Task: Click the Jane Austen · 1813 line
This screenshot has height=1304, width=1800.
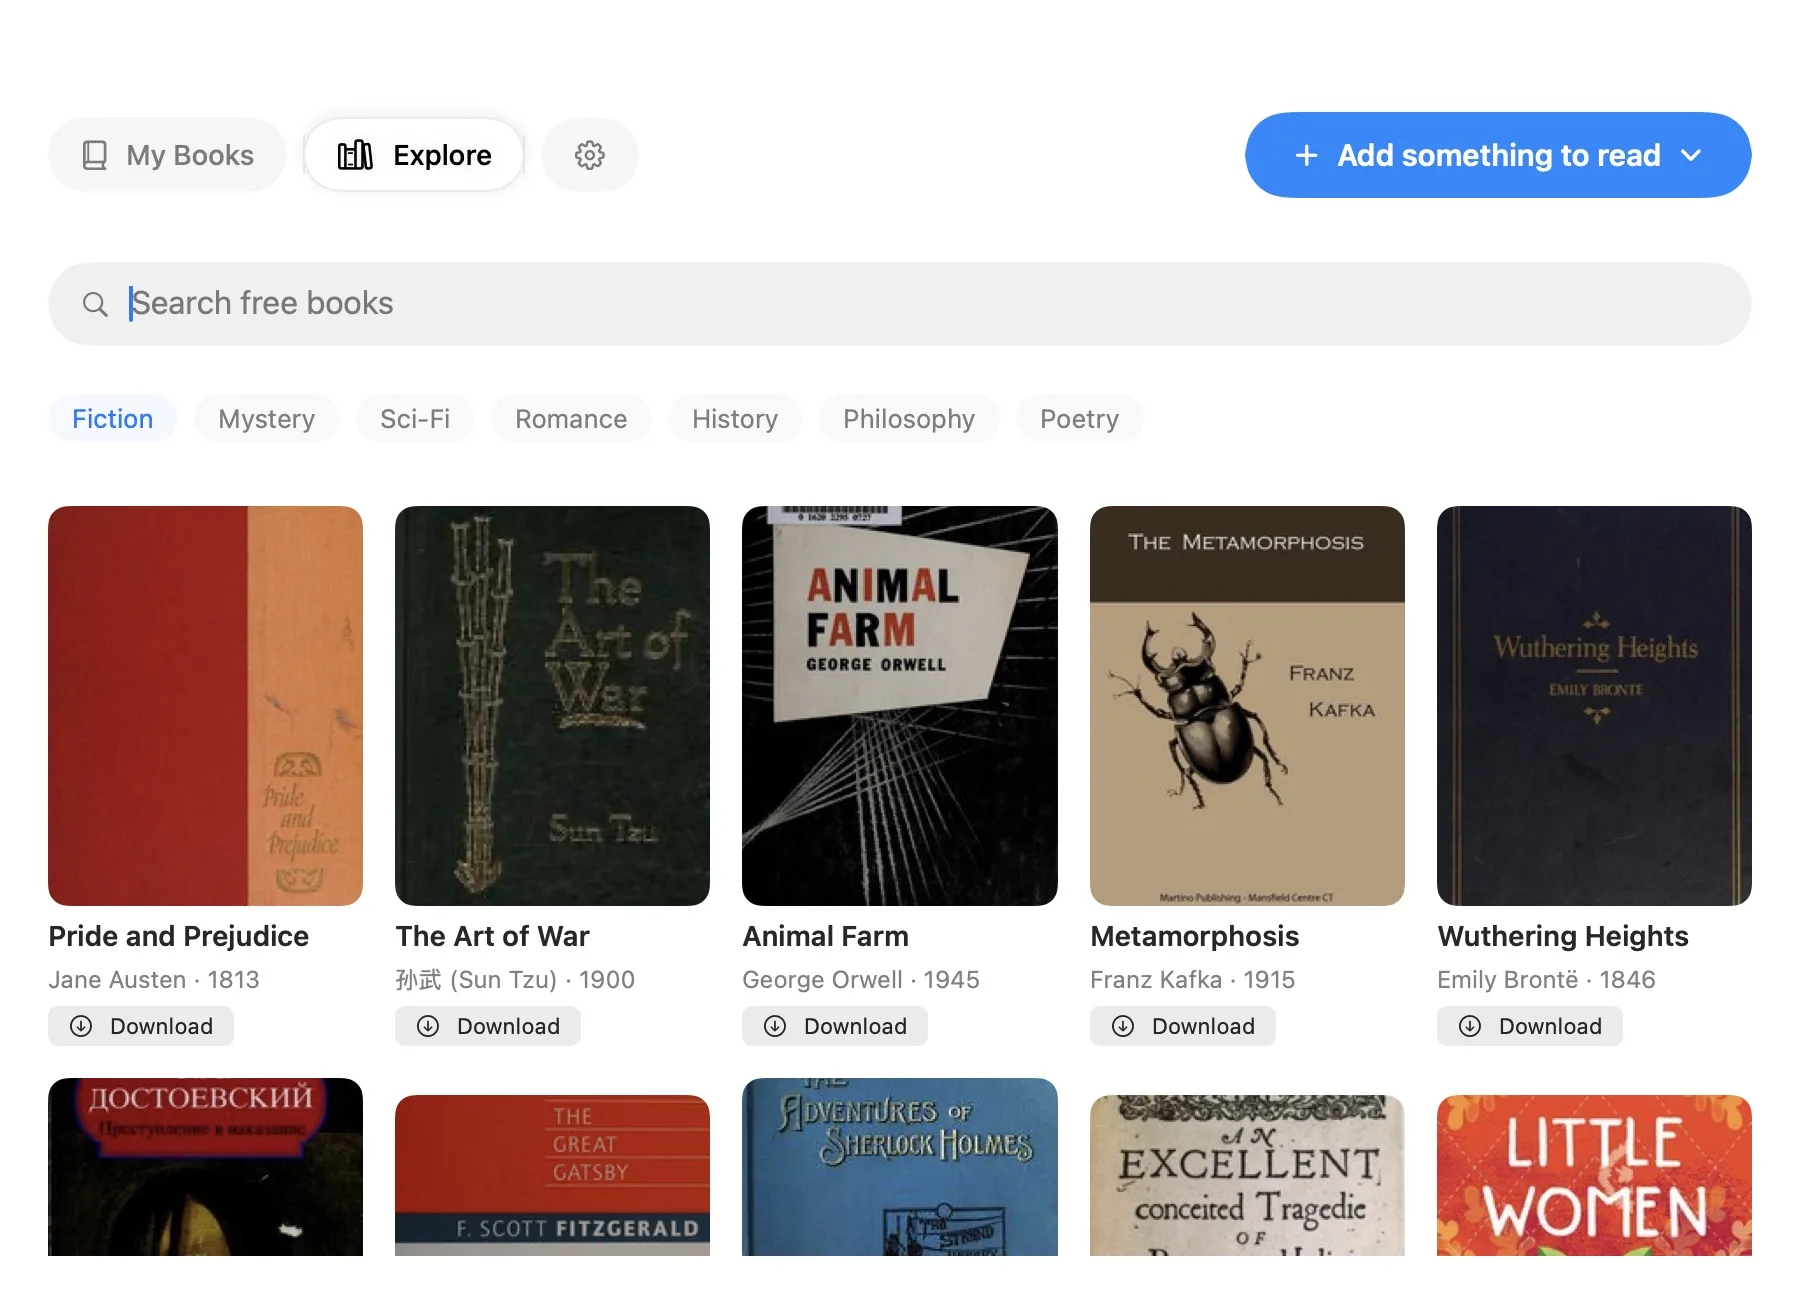Action: 154,980
